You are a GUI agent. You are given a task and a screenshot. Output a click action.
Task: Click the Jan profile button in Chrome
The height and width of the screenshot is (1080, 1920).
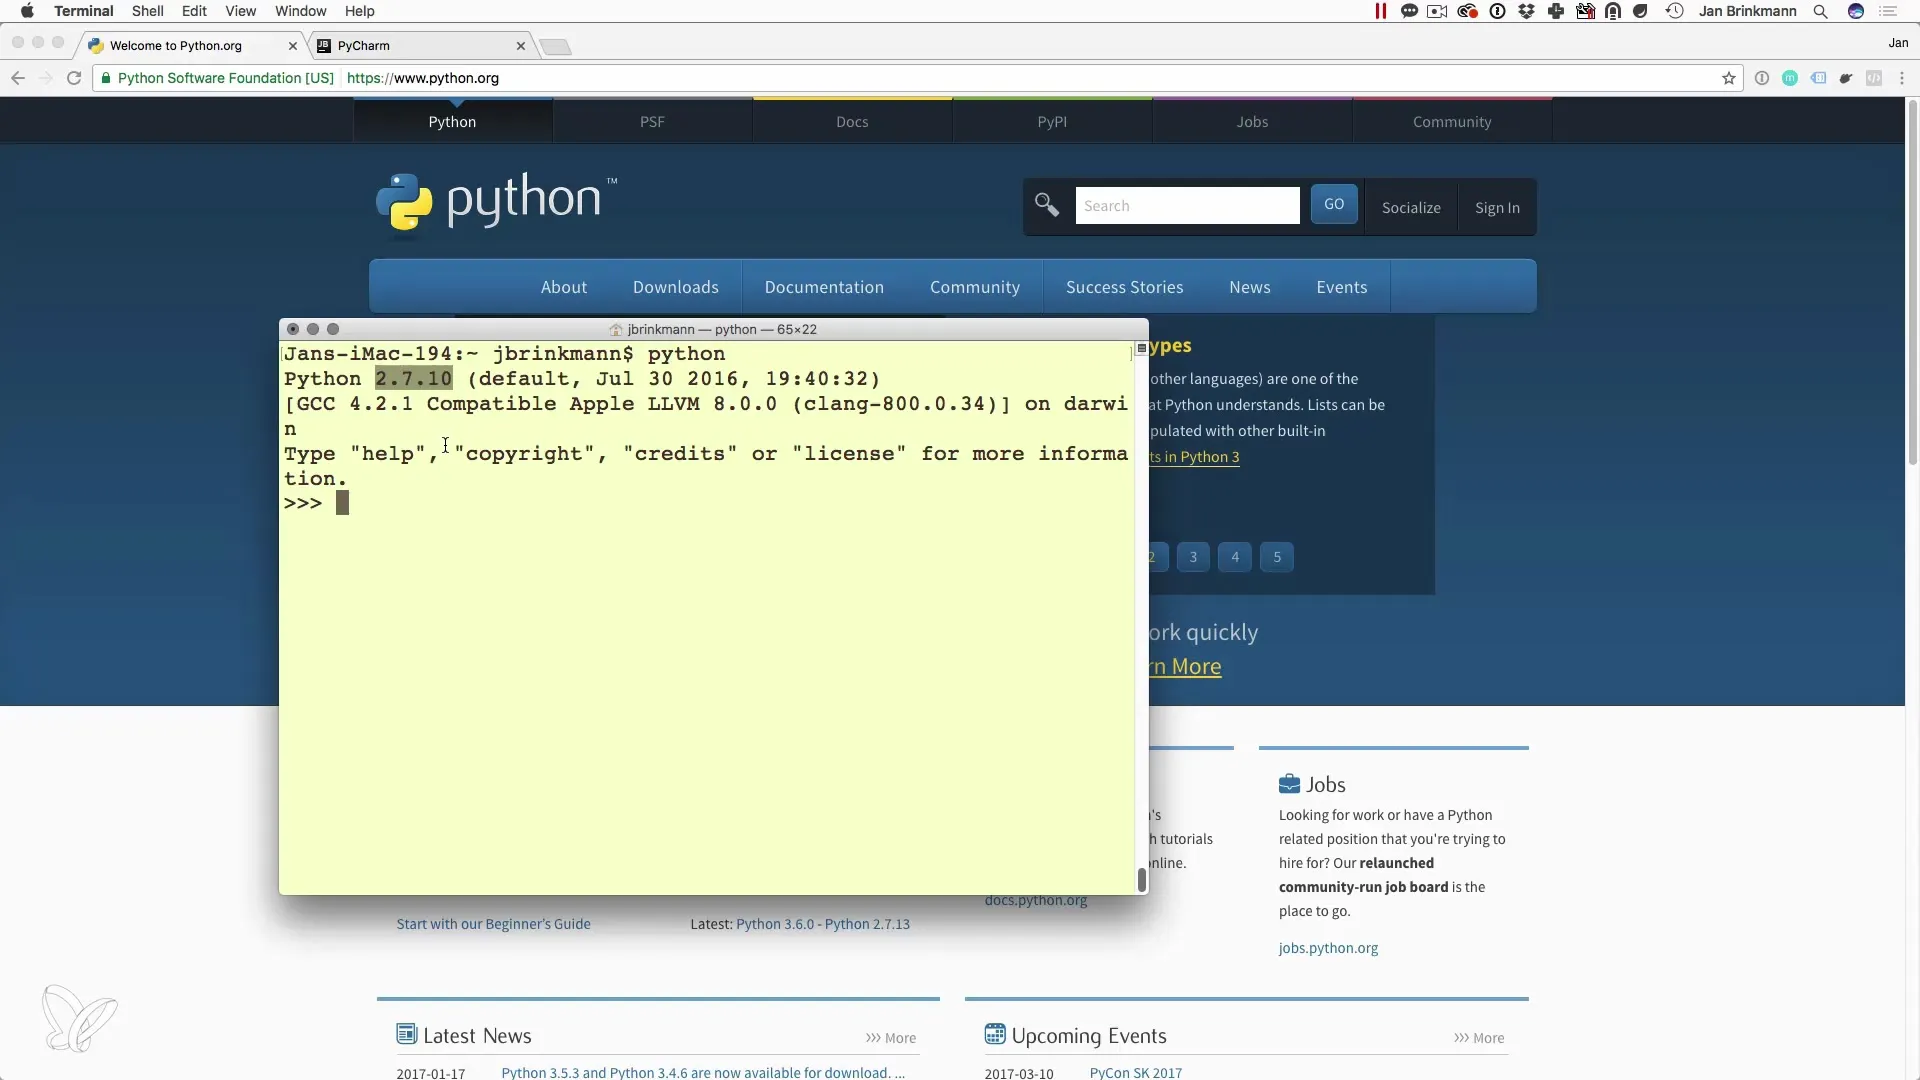pos(1898,43)
